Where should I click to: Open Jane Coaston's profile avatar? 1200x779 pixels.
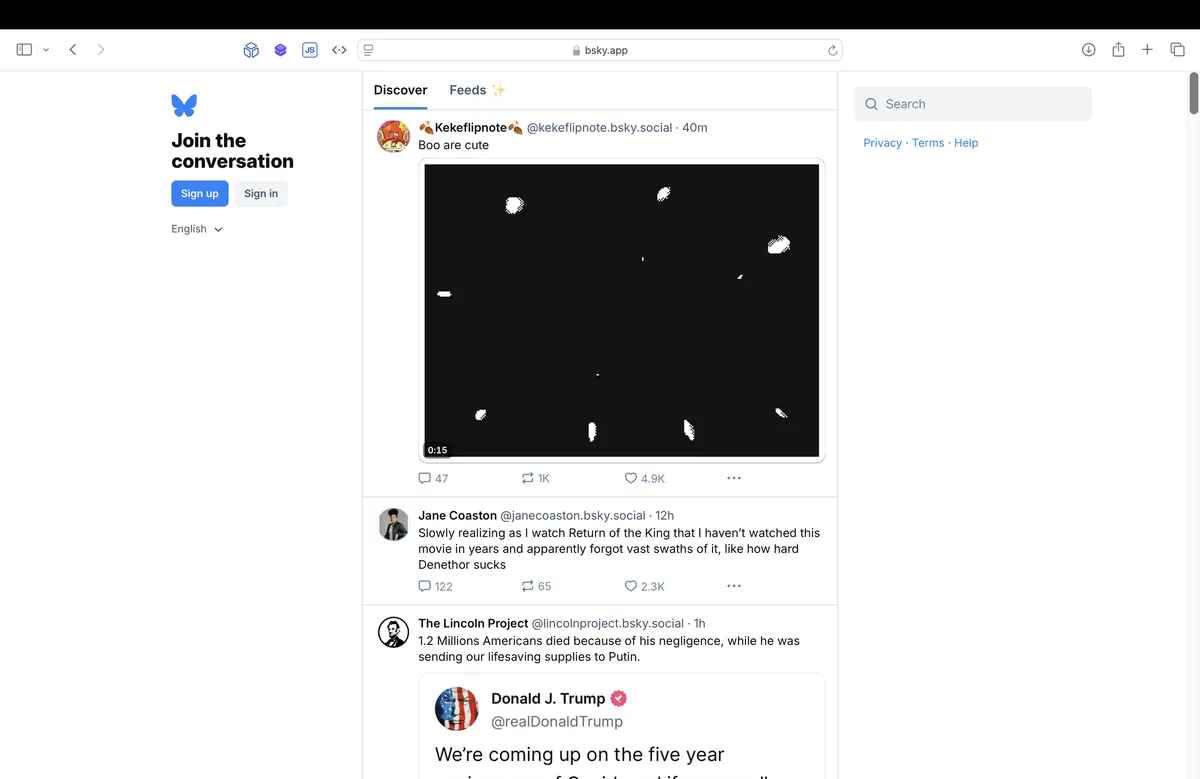click(x=394, y=524)
